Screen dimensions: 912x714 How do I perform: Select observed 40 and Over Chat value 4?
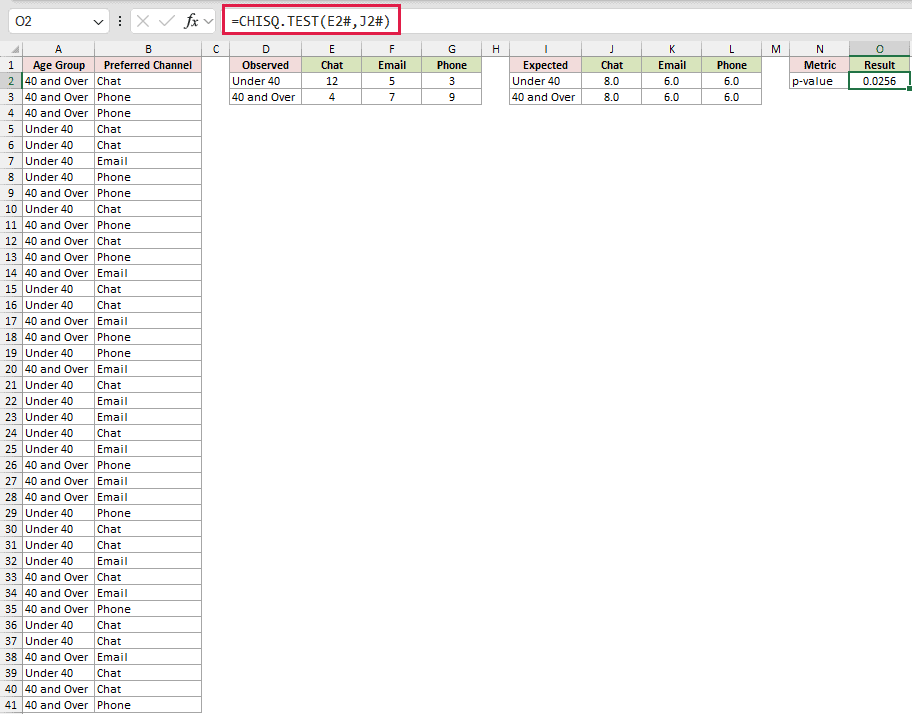coord(332,97)
